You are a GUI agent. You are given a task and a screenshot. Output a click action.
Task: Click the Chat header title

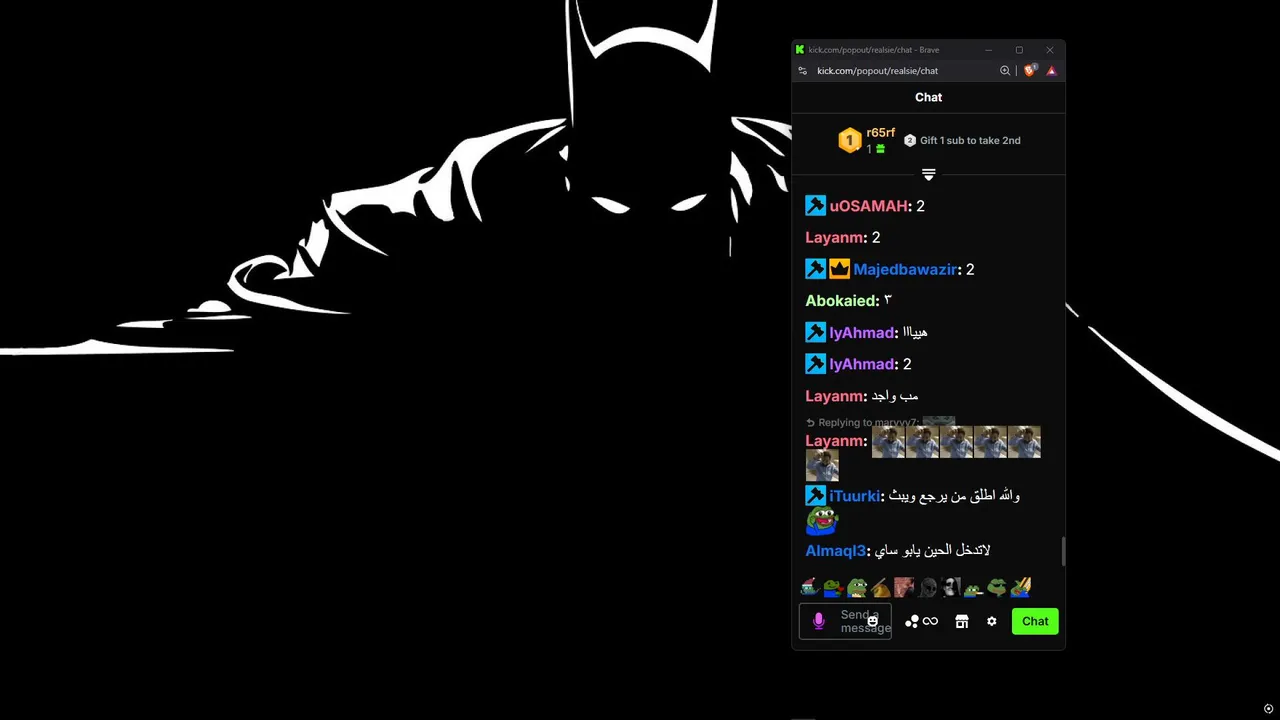pyautogui.click(x=929, y=97)
